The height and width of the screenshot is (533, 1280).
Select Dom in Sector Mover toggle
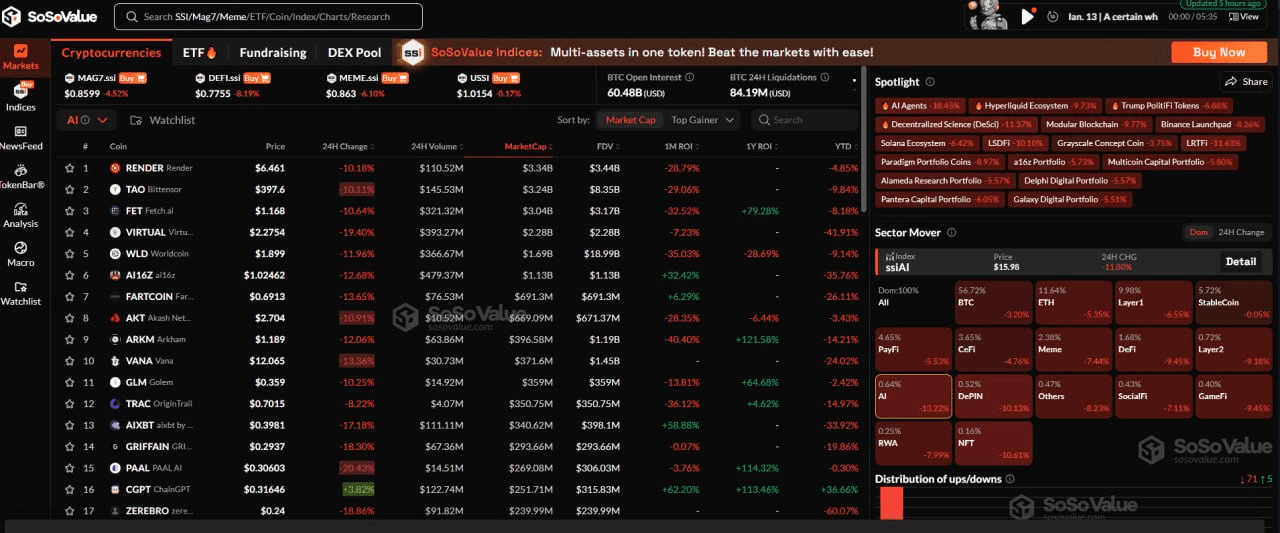pyautogui.click(x=1198, y=232)
